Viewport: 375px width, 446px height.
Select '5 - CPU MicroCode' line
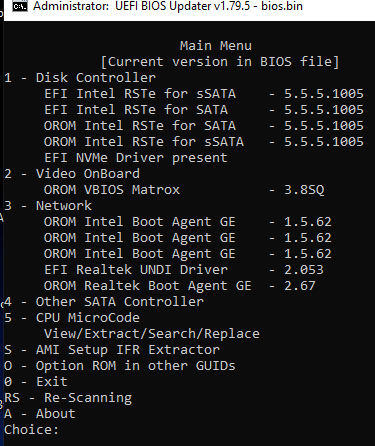click(72, 318)
